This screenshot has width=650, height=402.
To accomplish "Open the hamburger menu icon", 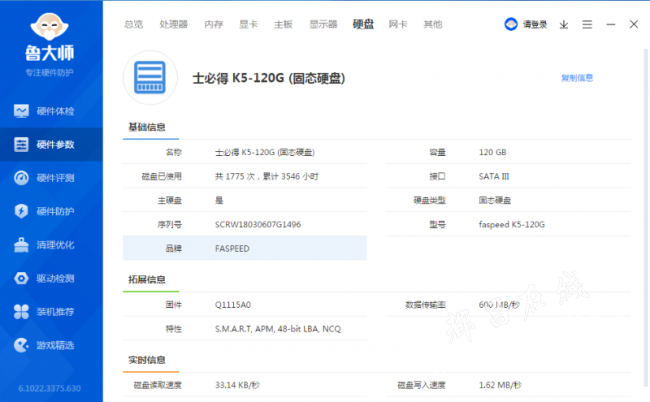I will coord(587,24).
